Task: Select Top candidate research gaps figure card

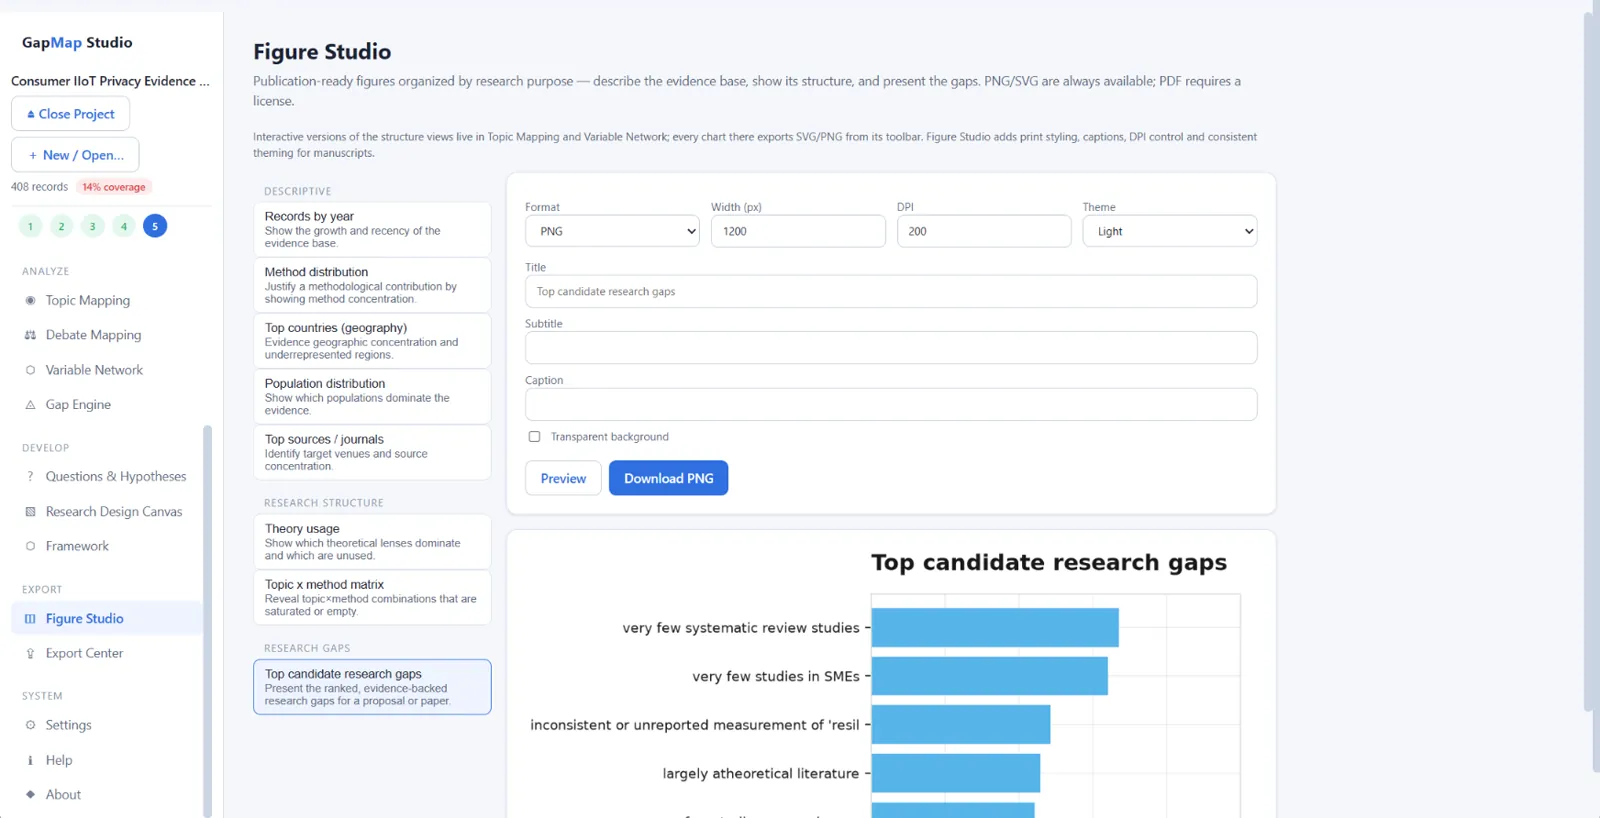Action: pyautogui.click(x=372, y=687)
